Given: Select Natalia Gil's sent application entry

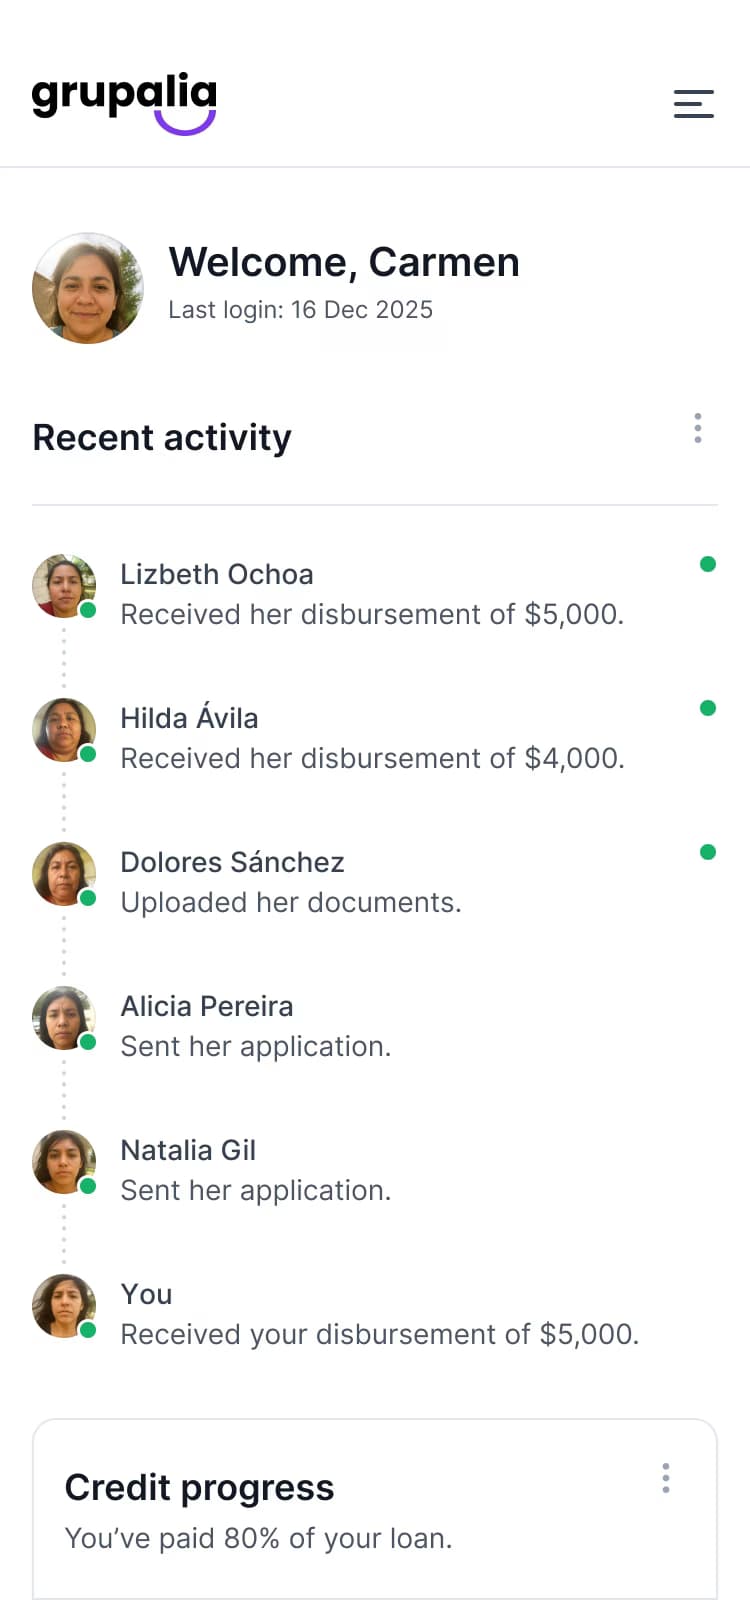Looking at the screenshot, I should [x=255, y=1190].
